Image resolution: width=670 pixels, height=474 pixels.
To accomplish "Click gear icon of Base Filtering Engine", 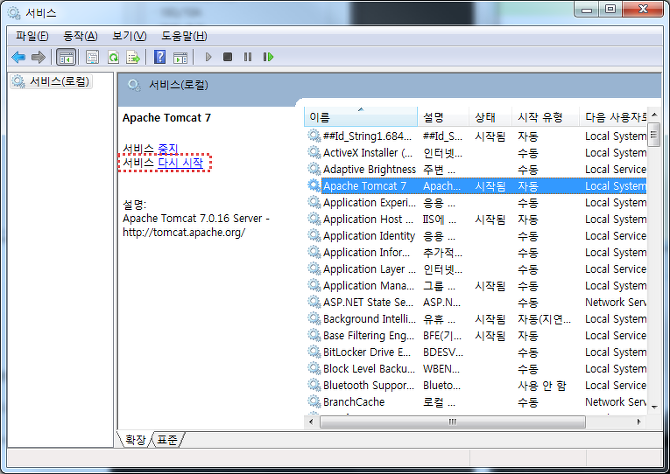I will click(x=314, y=336).
